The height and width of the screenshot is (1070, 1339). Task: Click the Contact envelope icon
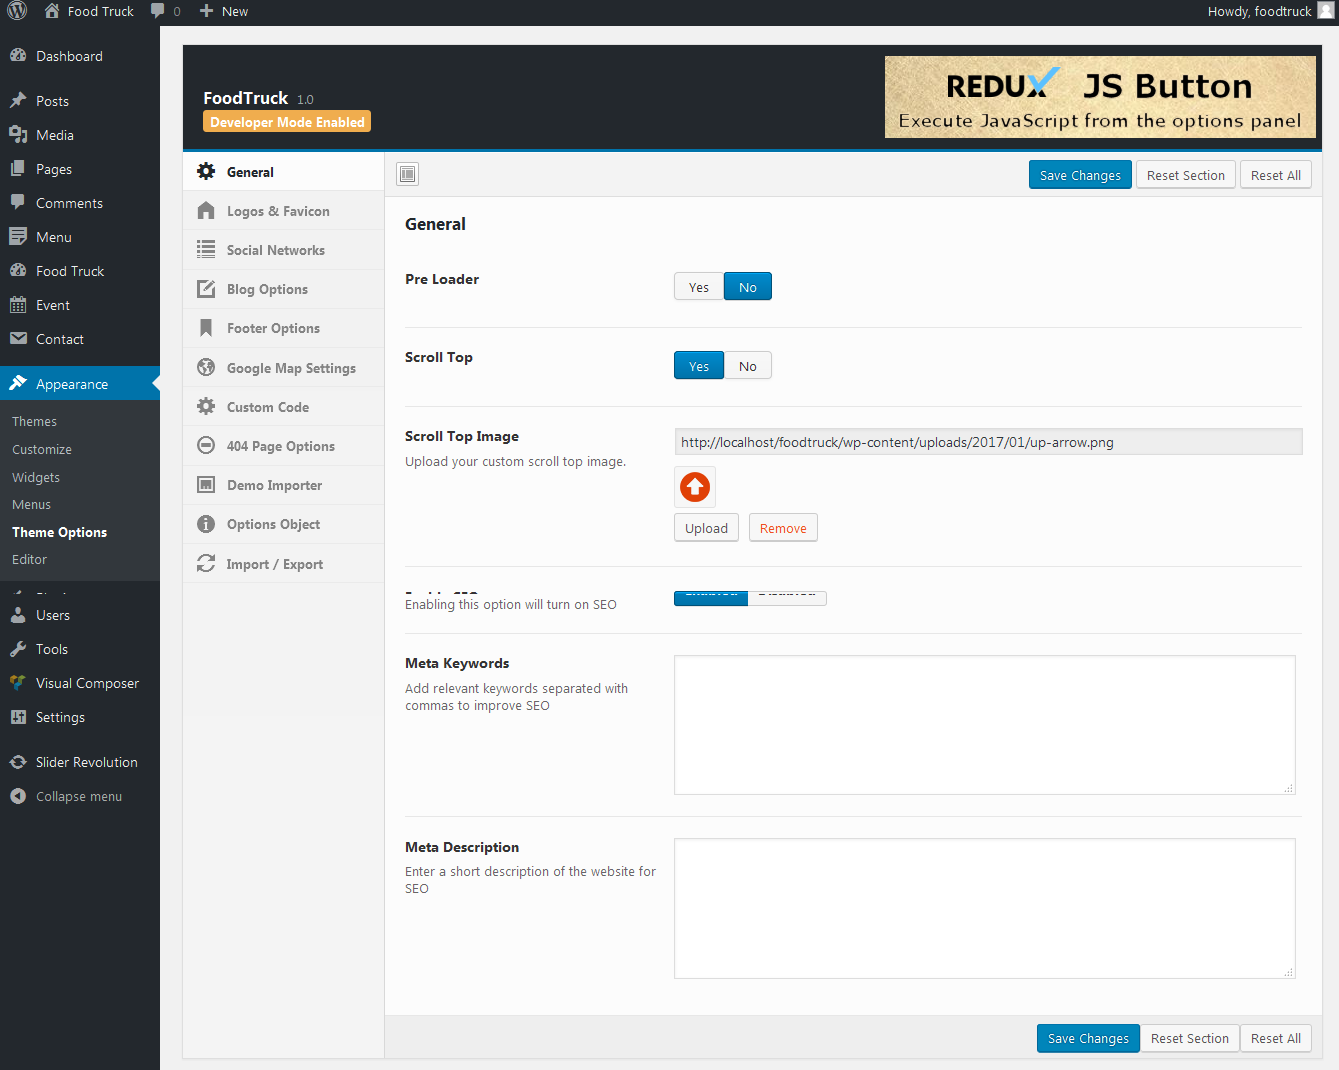pyautogui.click(x=18, y=339)
